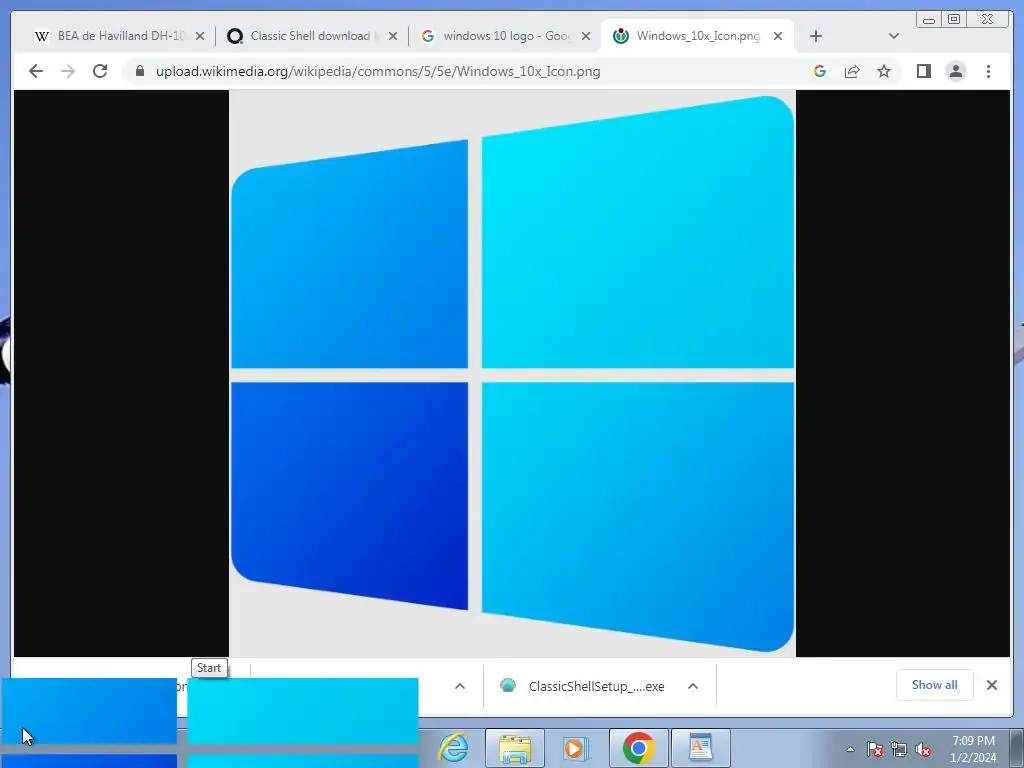This screenshot has width=1024, height=768.
Task: Click the address bar URL
Action: point(378,71)
